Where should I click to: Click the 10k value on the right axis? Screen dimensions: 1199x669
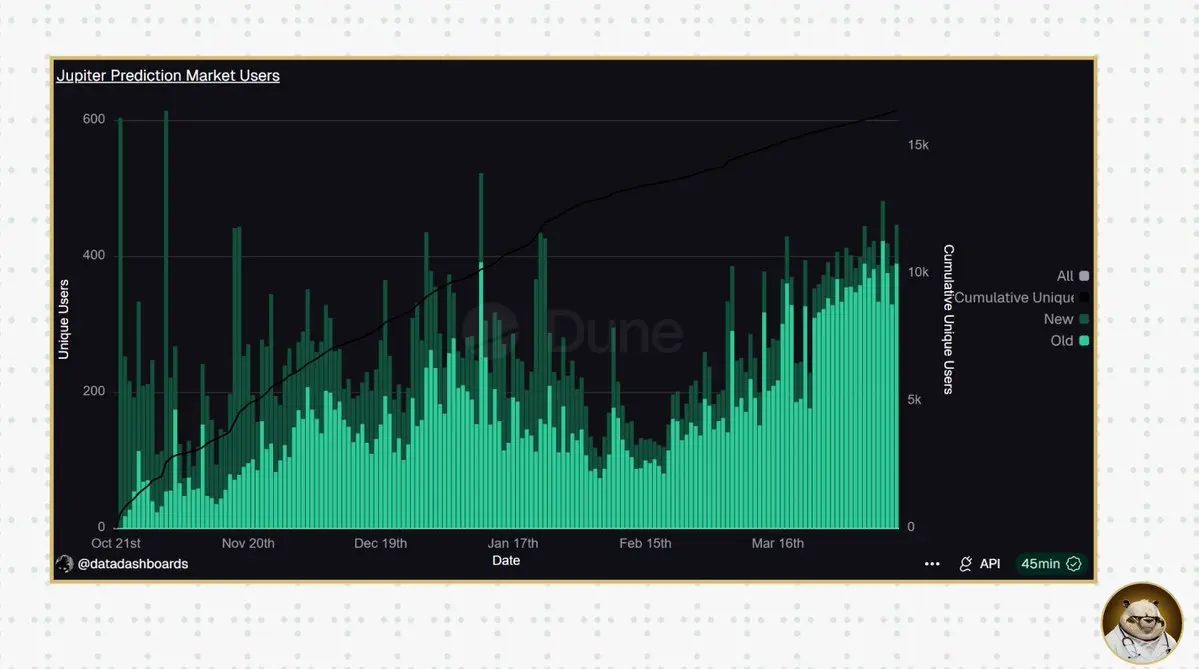918,272
